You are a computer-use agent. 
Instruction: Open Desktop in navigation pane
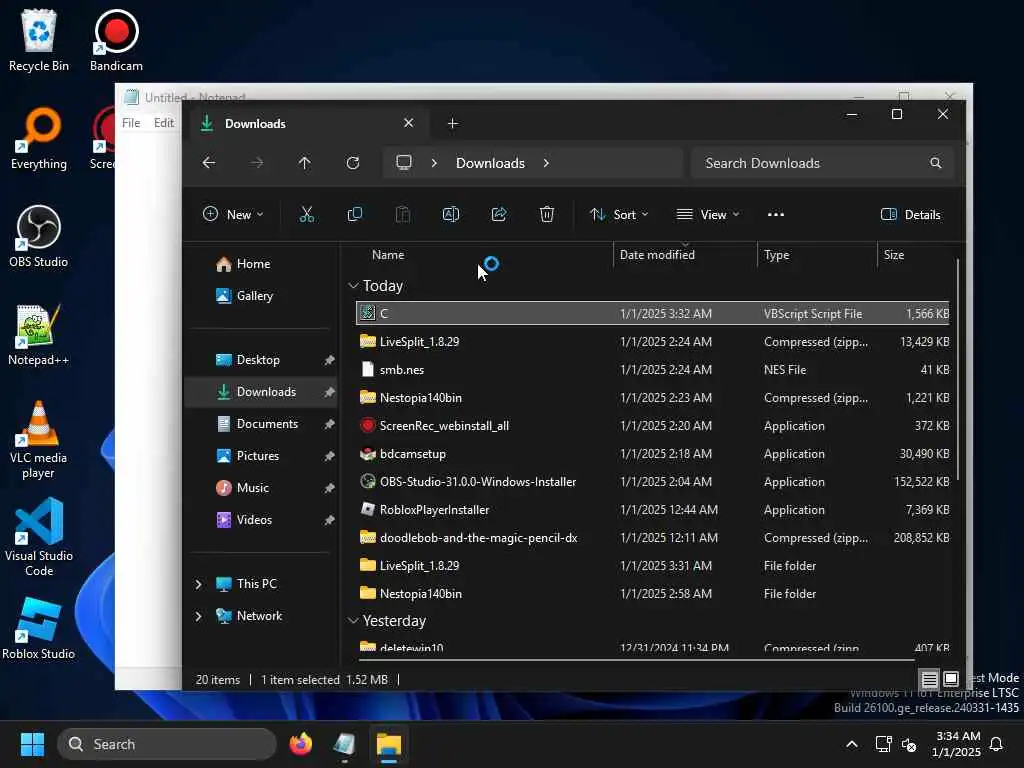pyautogui.click(x=263, y=360)
